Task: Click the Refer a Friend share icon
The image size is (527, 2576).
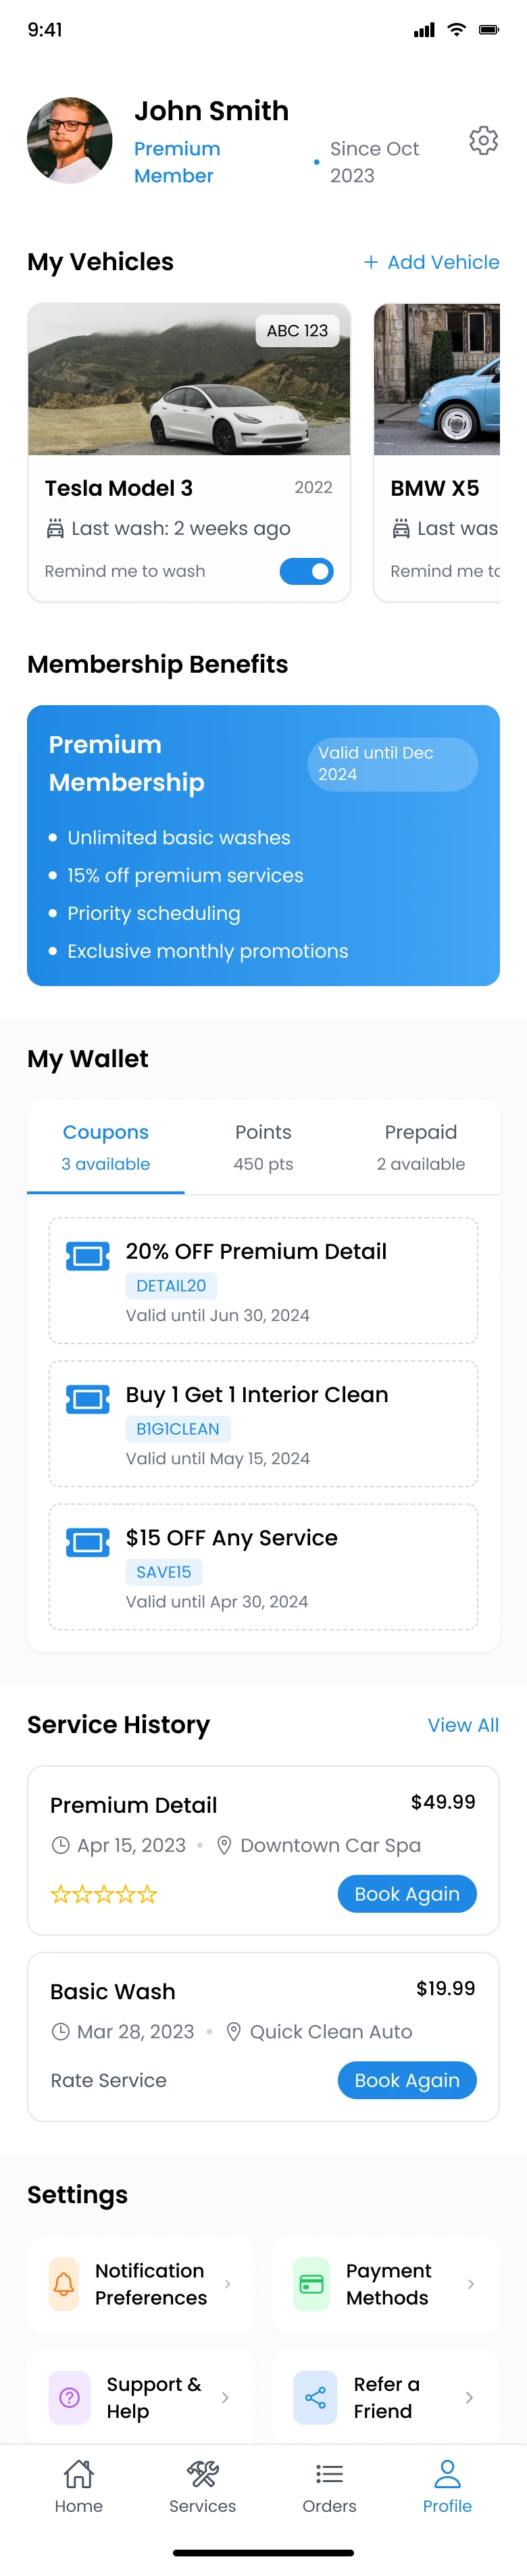Action: click(x=315, y=2397)
